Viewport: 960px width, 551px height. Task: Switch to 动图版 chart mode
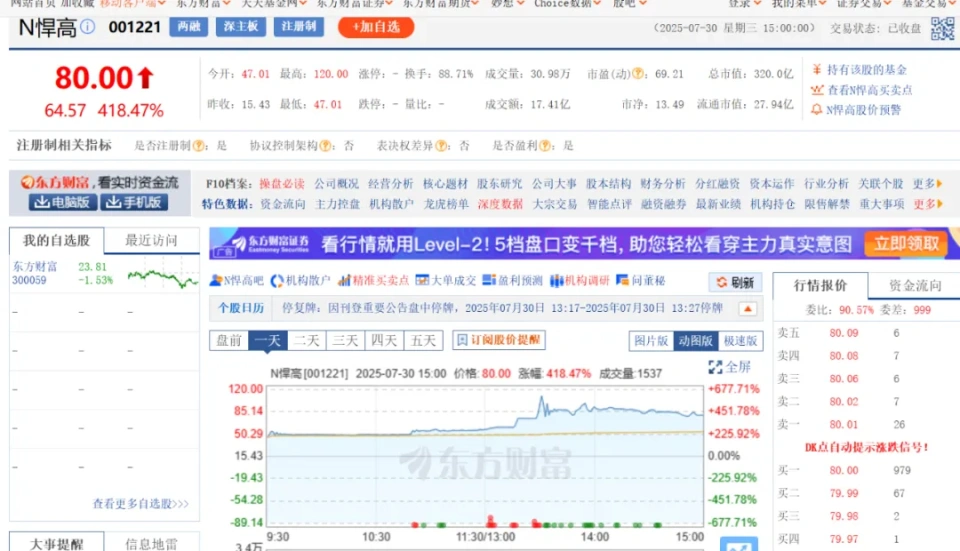click(696, 341)
